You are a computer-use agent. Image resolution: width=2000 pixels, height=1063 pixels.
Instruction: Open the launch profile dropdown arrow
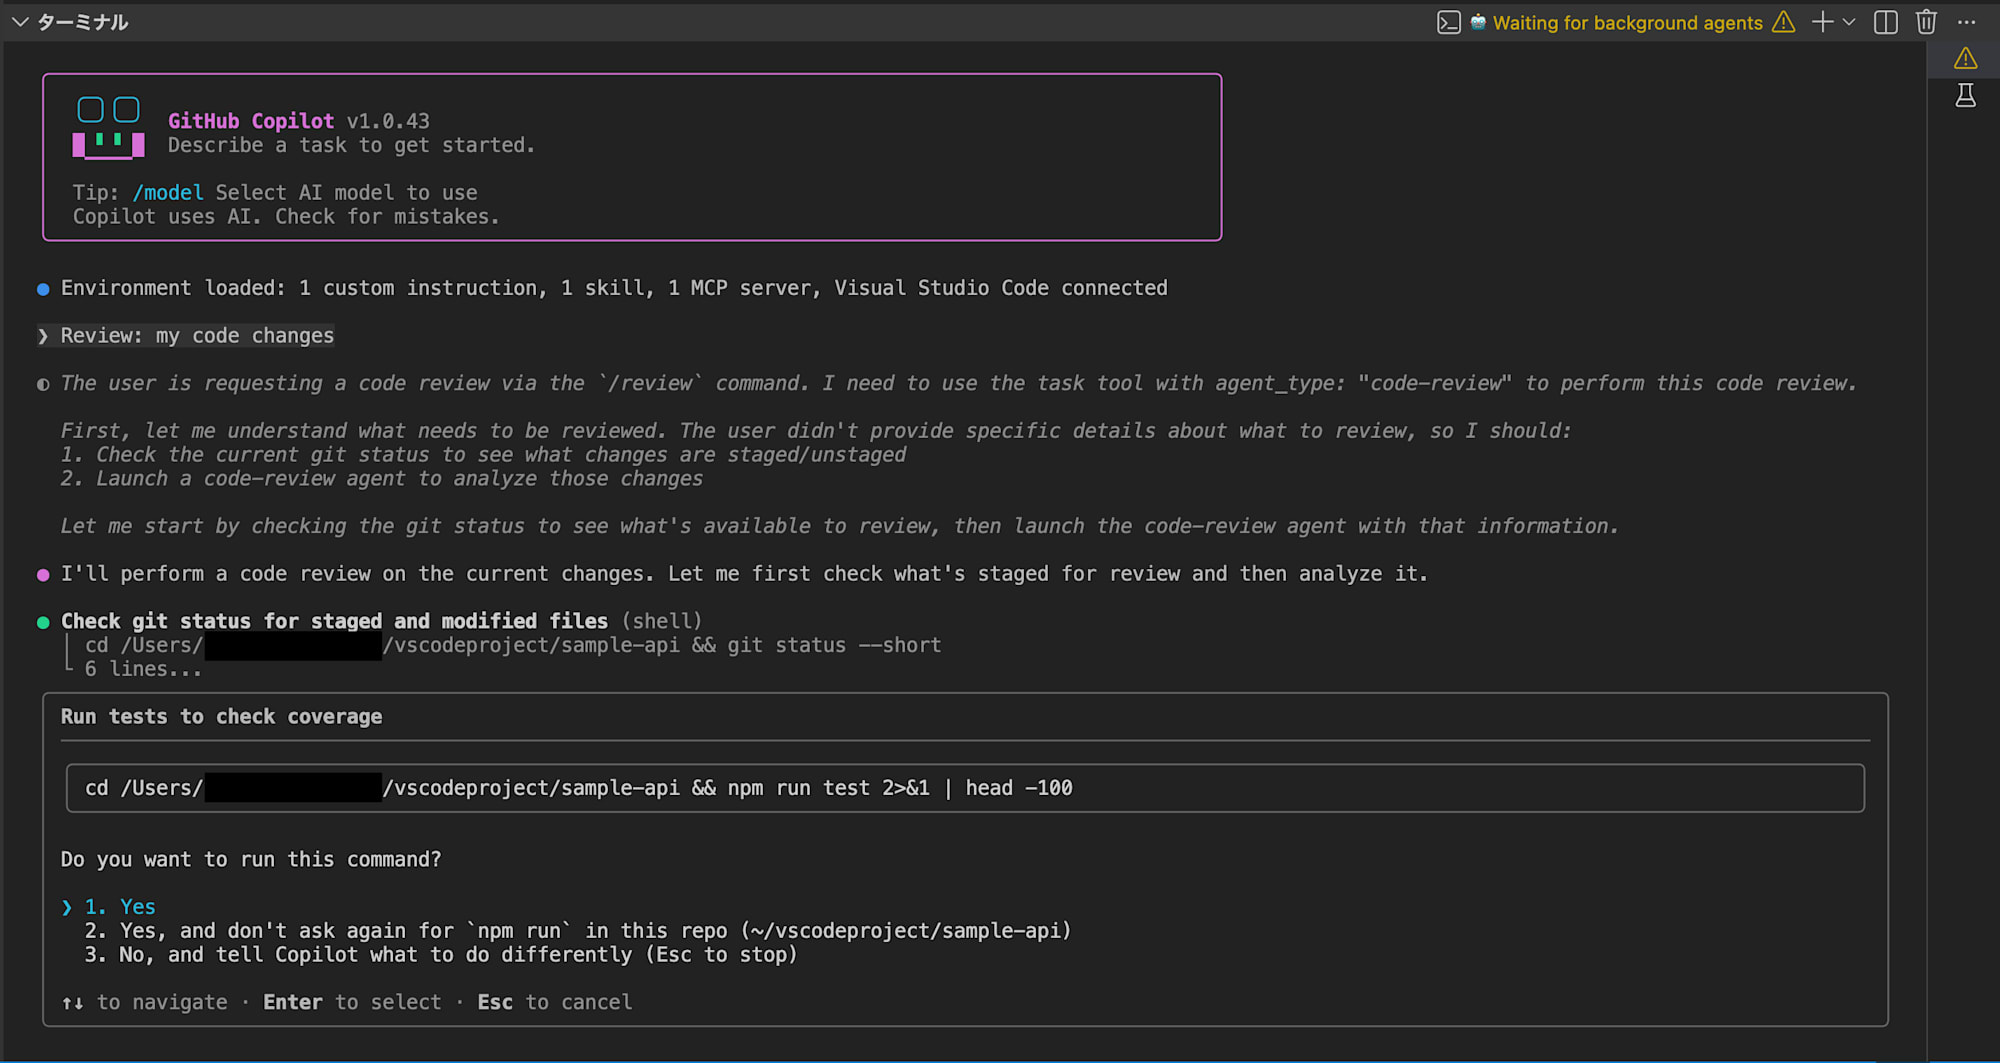point(1849,22)
